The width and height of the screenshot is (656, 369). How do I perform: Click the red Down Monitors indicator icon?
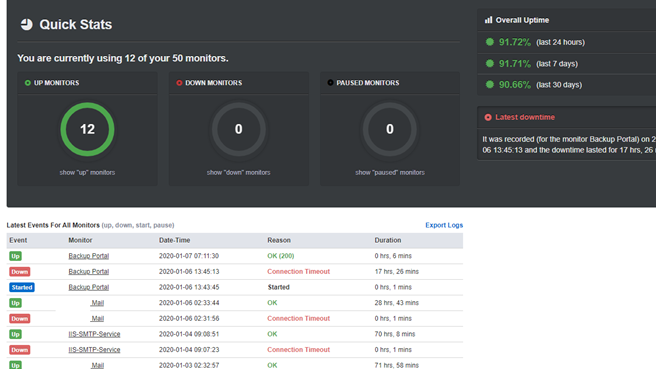pyautogui.click(x=179, y=83)
